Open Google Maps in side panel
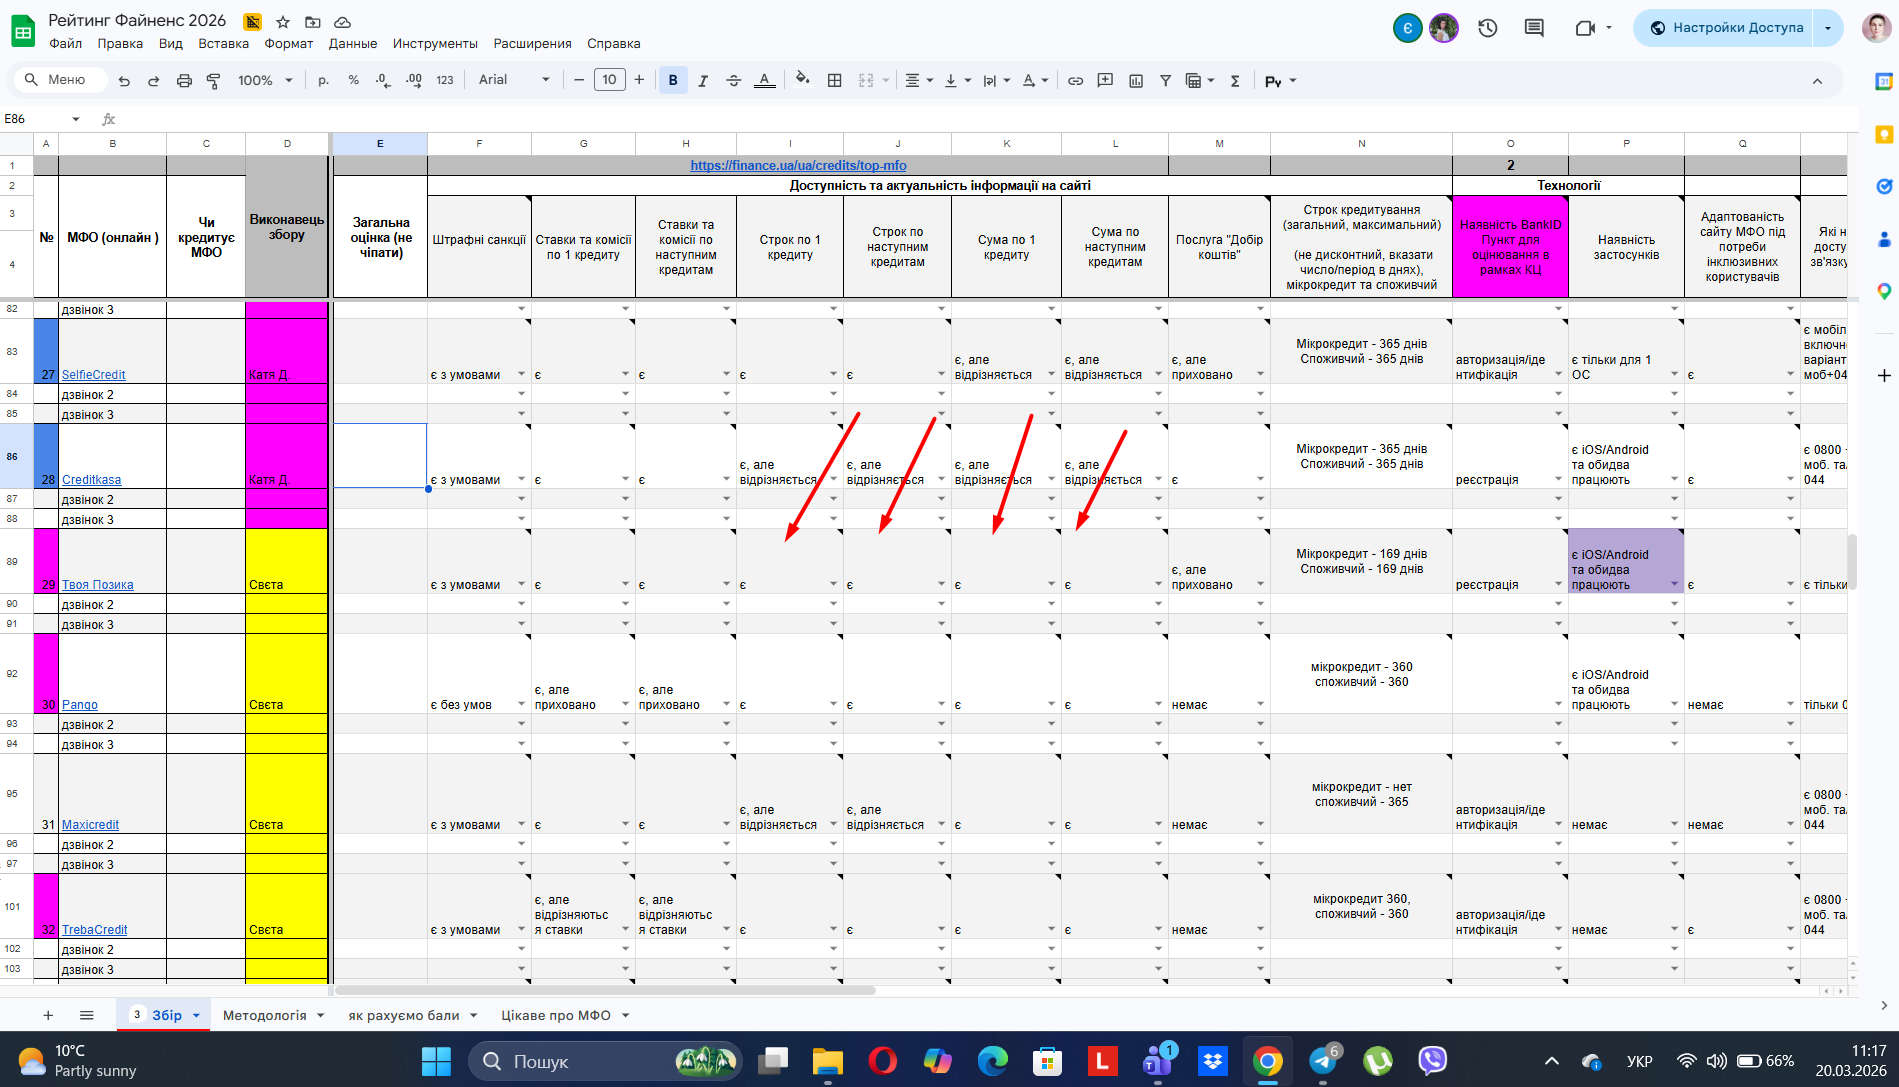The width and height of the screenshot is (1899, 1087). tap(1884, 291)
